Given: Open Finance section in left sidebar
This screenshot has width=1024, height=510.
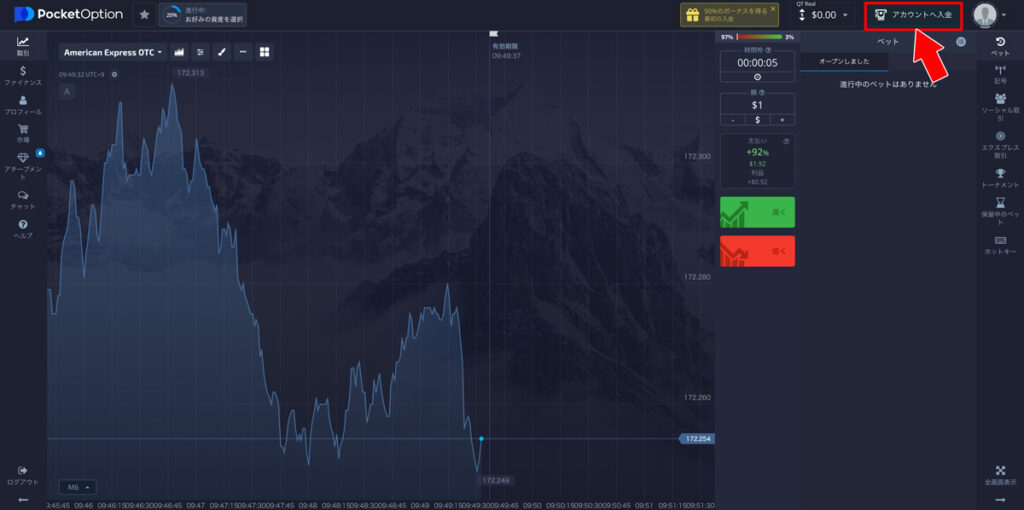Looking at the screenshot, I should coord(22,76).
